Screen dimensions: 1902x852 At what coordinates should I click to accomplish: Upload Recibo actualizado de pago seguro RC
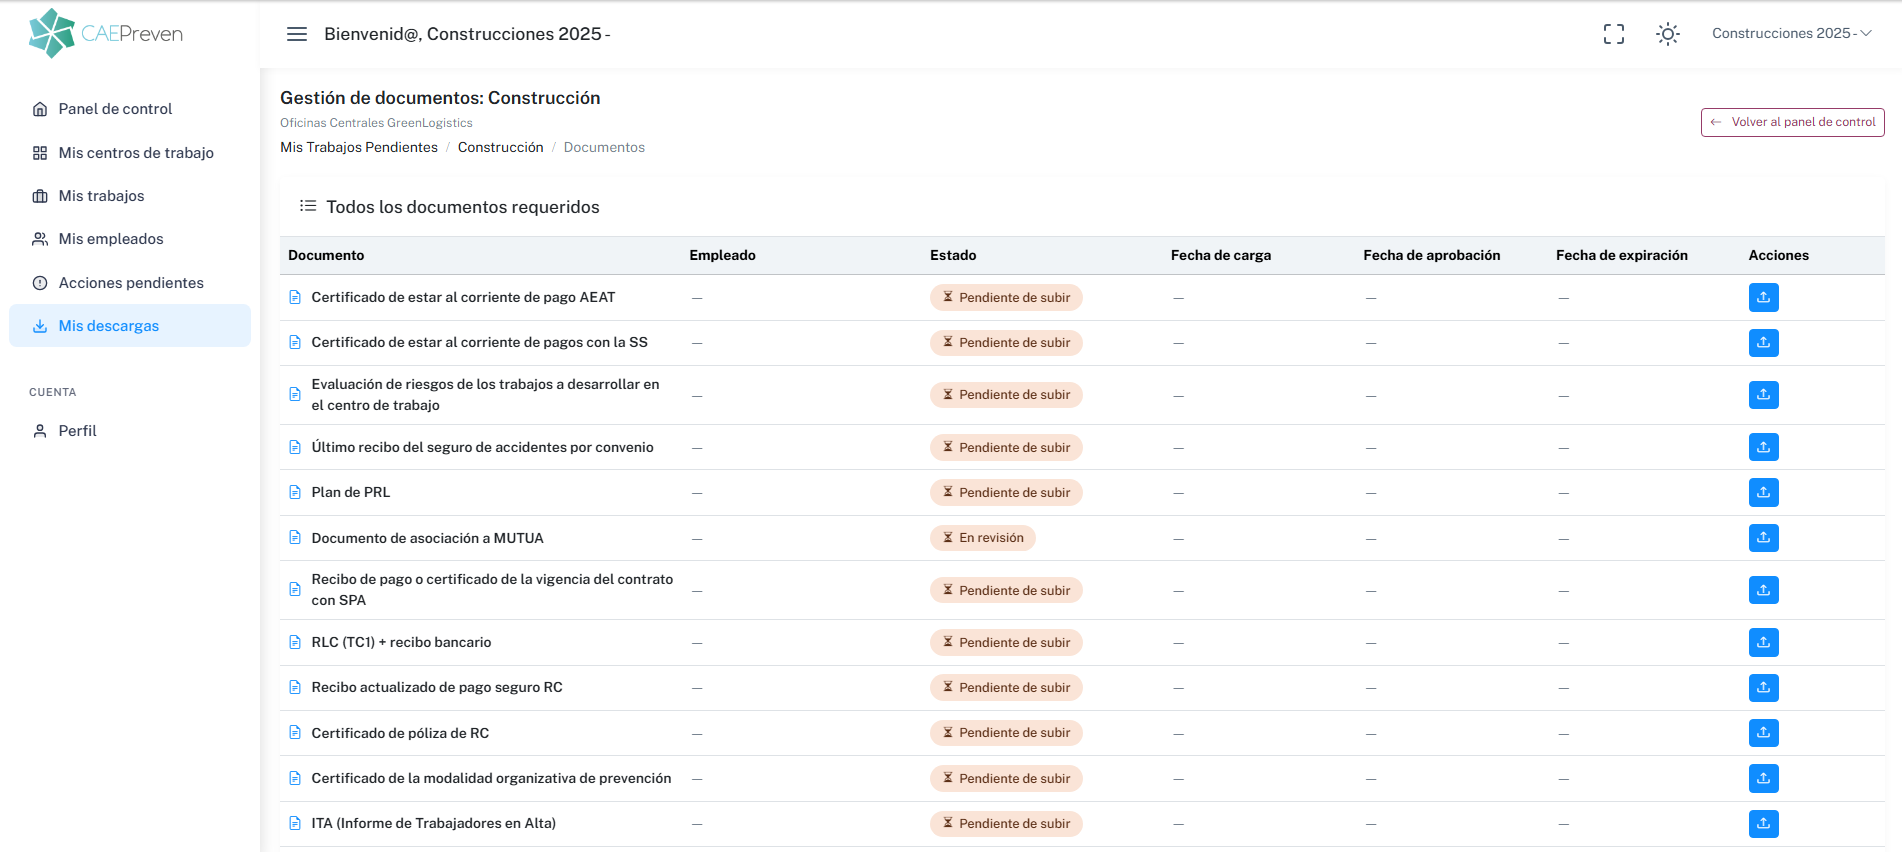tap(1763, 688)
